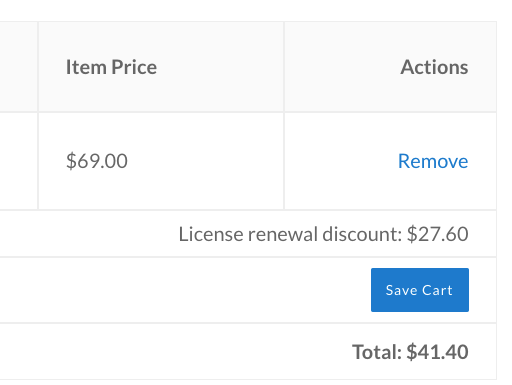Click the empty cell left of $69.00
Screen dimensions: 512x385
19,161
